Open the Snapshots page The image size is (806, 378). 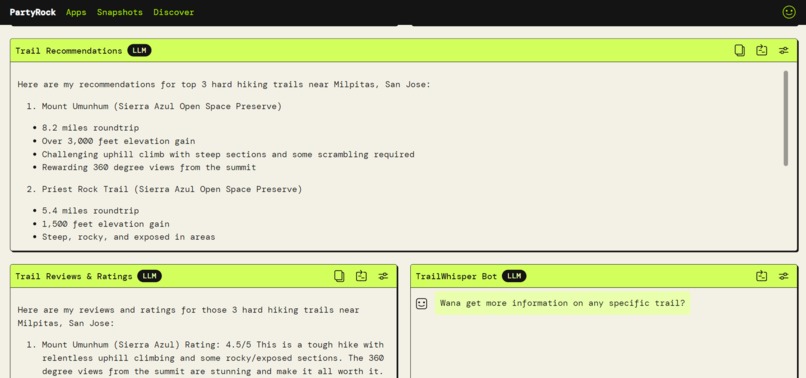[x=120, y=12]
